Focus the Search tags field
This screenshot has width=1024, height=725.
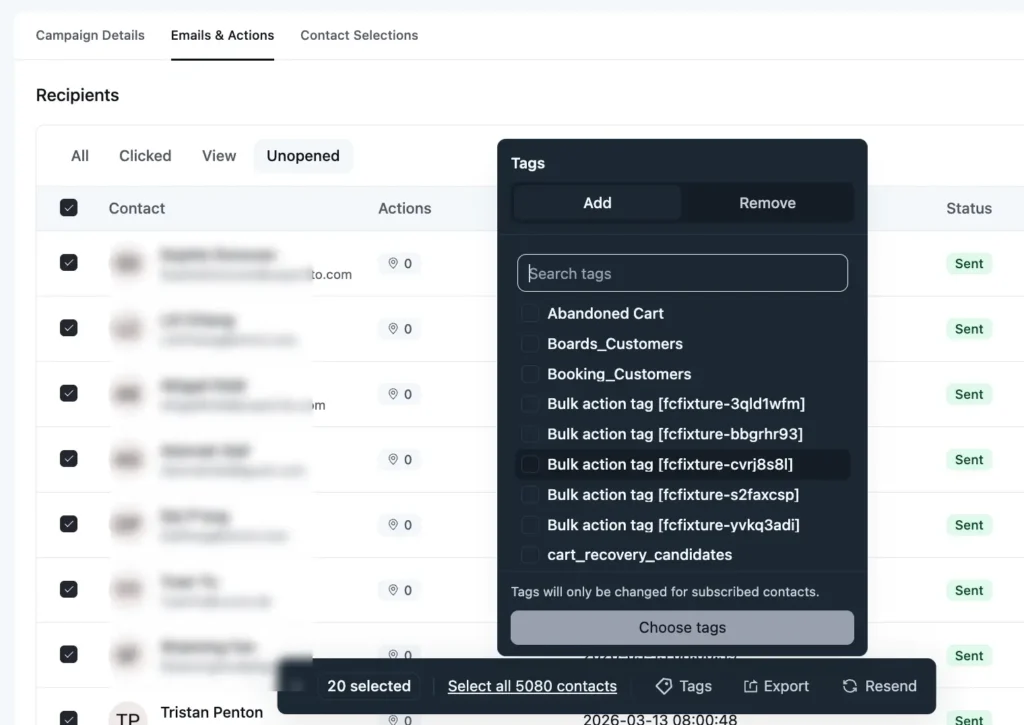pyautogui.click(x=682, y=273)
